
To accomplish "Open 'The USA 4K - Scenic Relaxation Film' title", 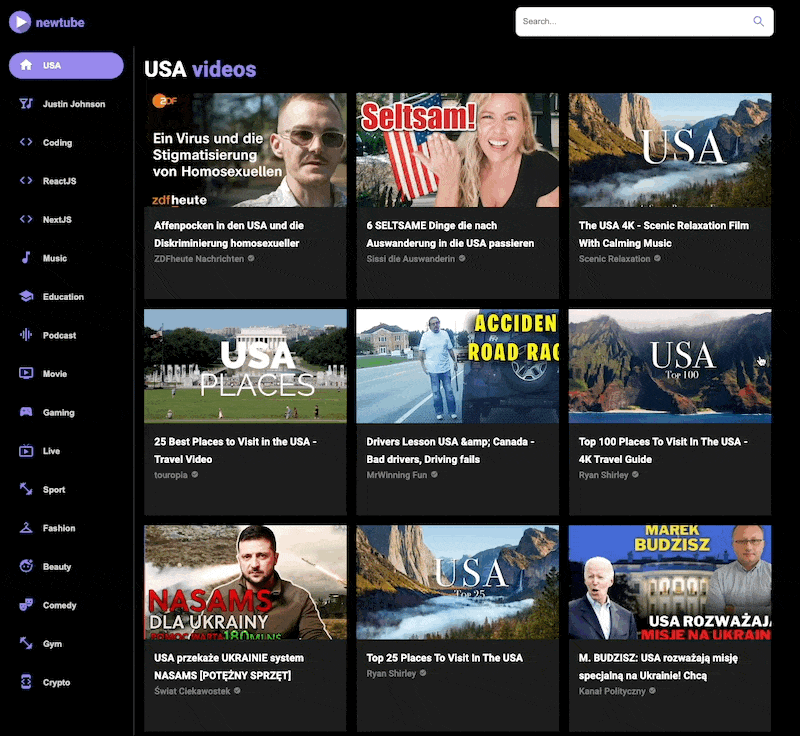I will [x=663, y=234].
